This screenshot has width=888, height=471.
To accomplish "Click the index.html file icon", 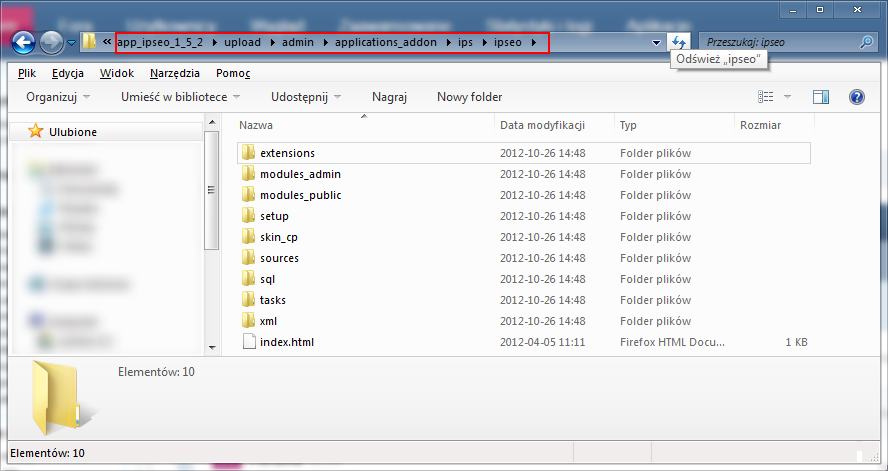I will coord(249,341).
